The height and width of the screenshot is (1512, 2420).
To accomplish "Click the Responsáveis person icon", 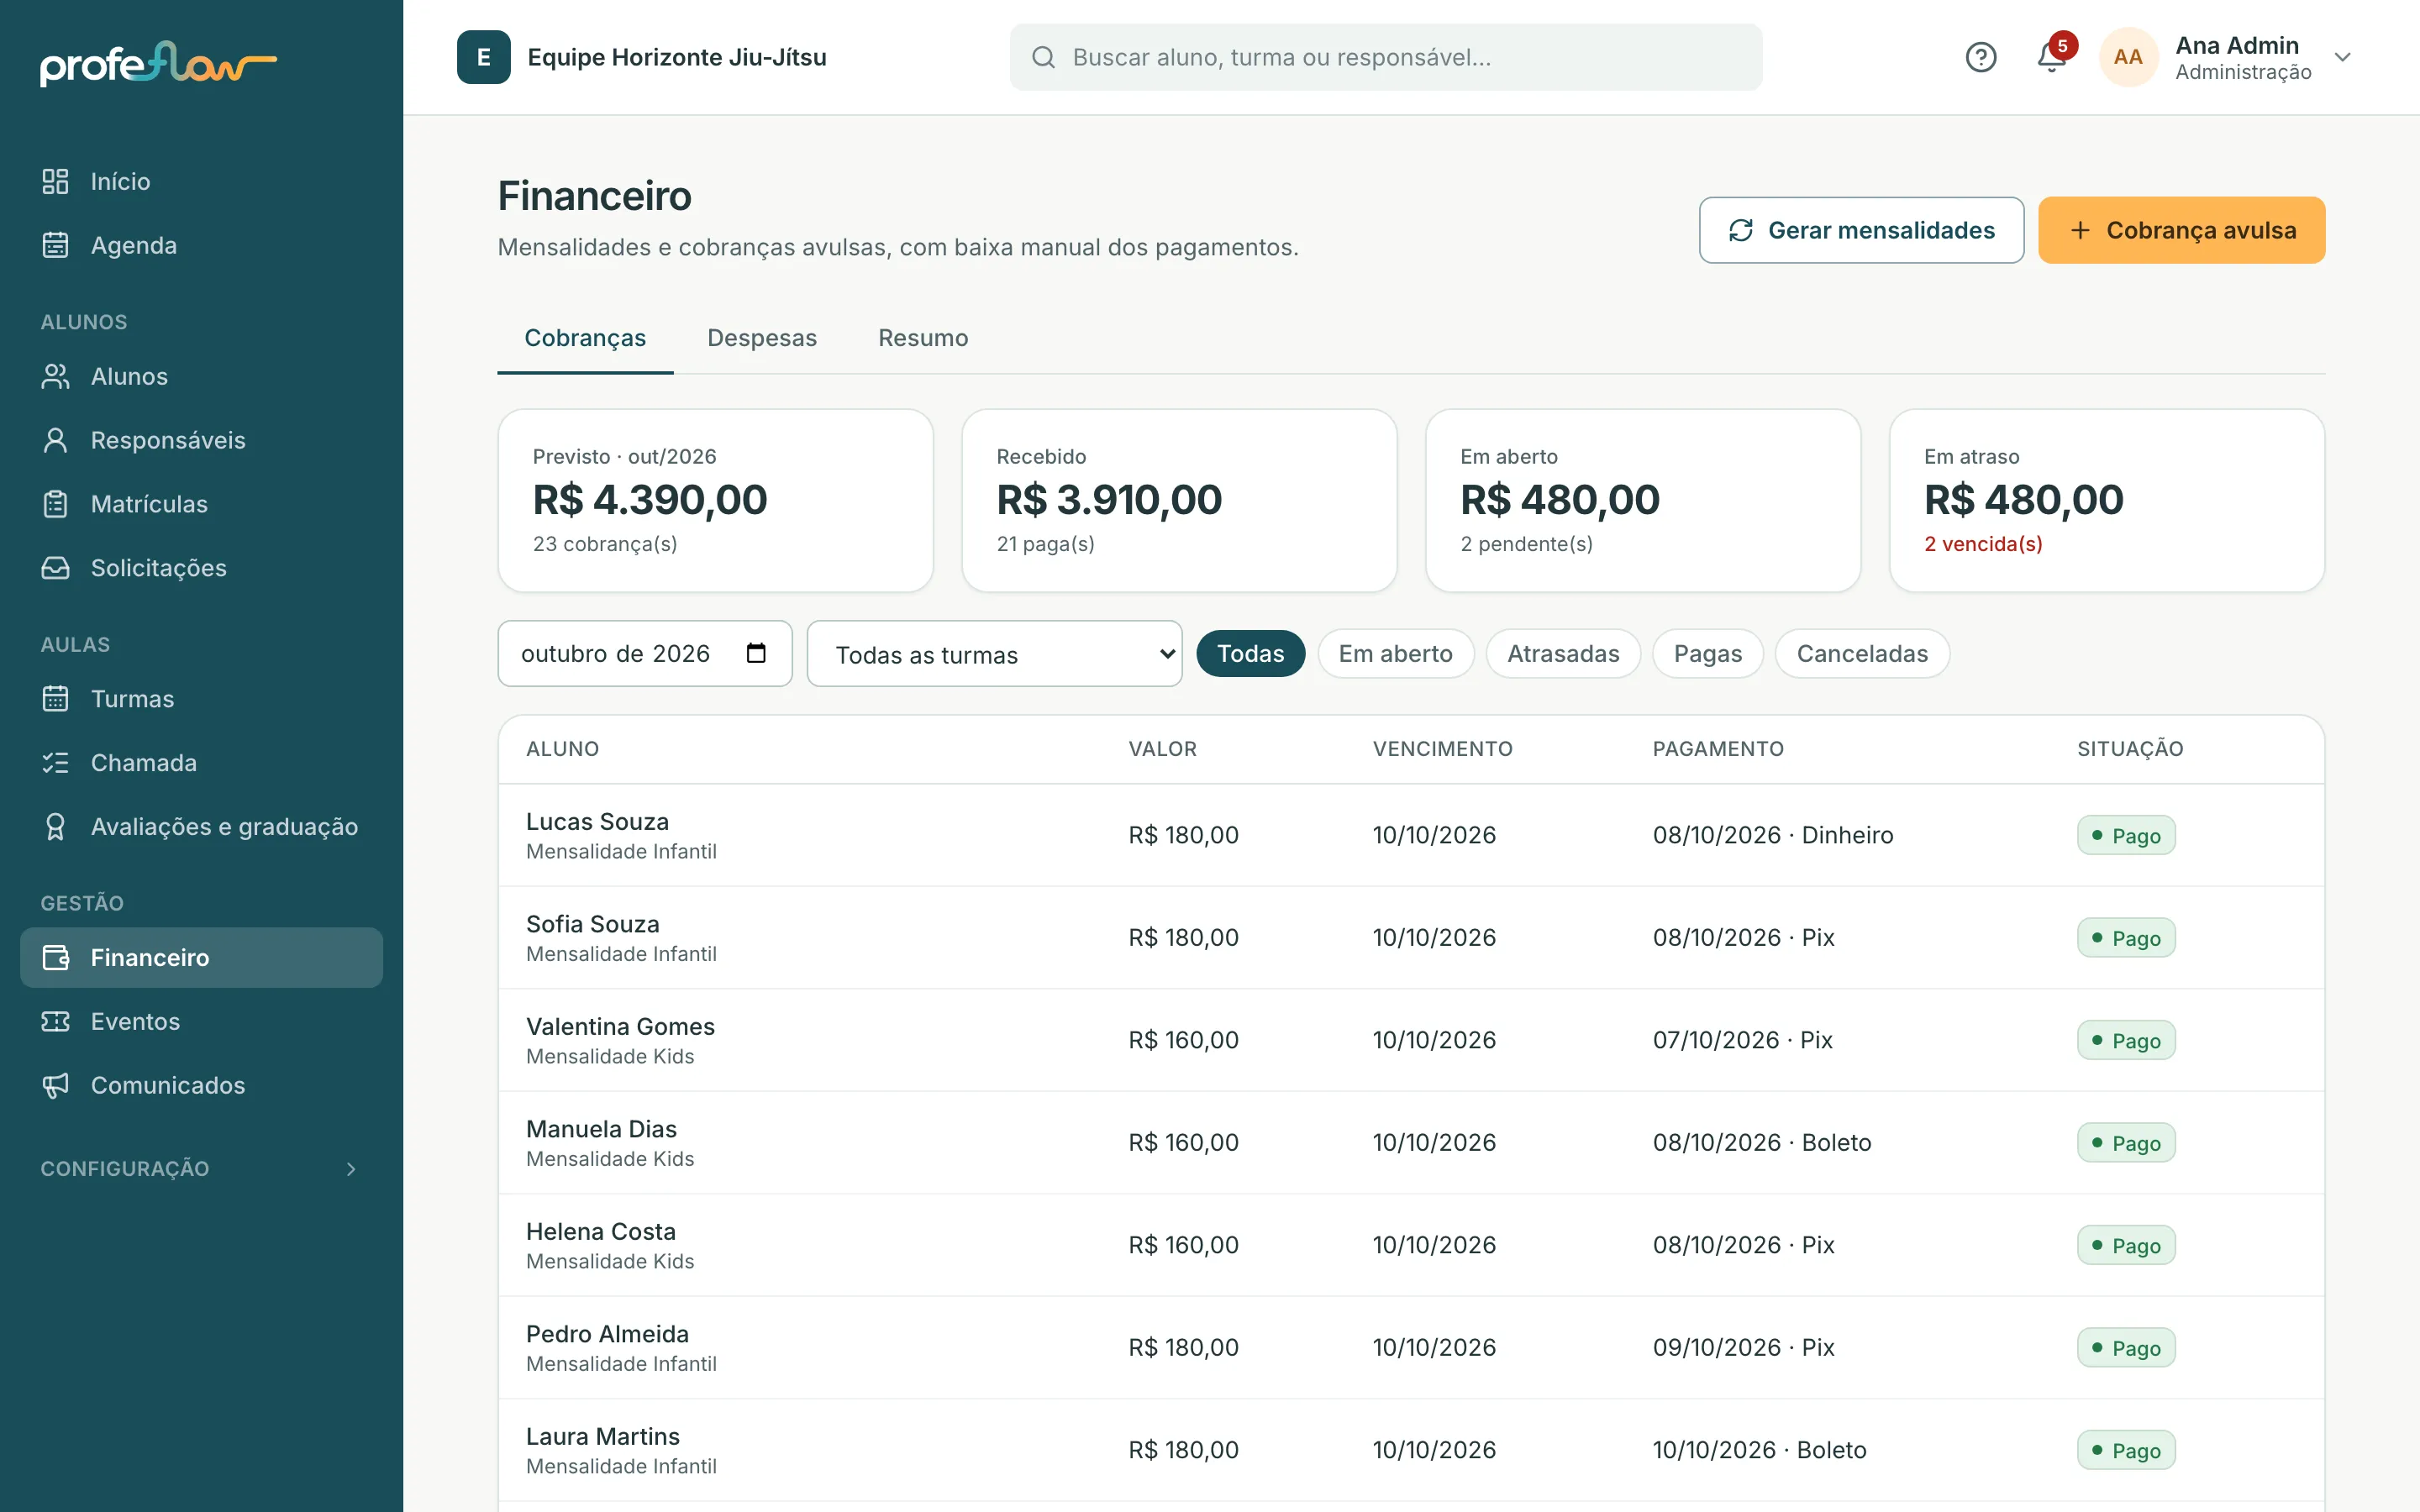I will click(x=55, y=440).
